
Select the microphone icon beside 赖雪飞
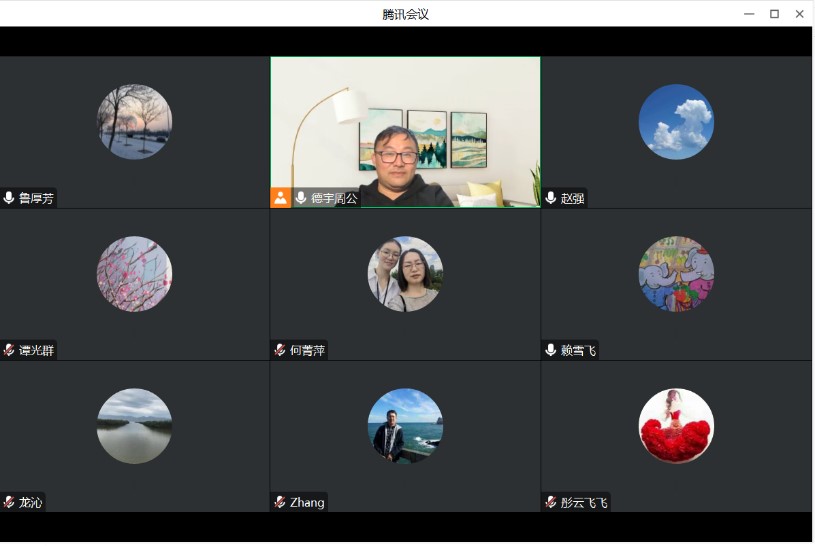pos(551,350)
